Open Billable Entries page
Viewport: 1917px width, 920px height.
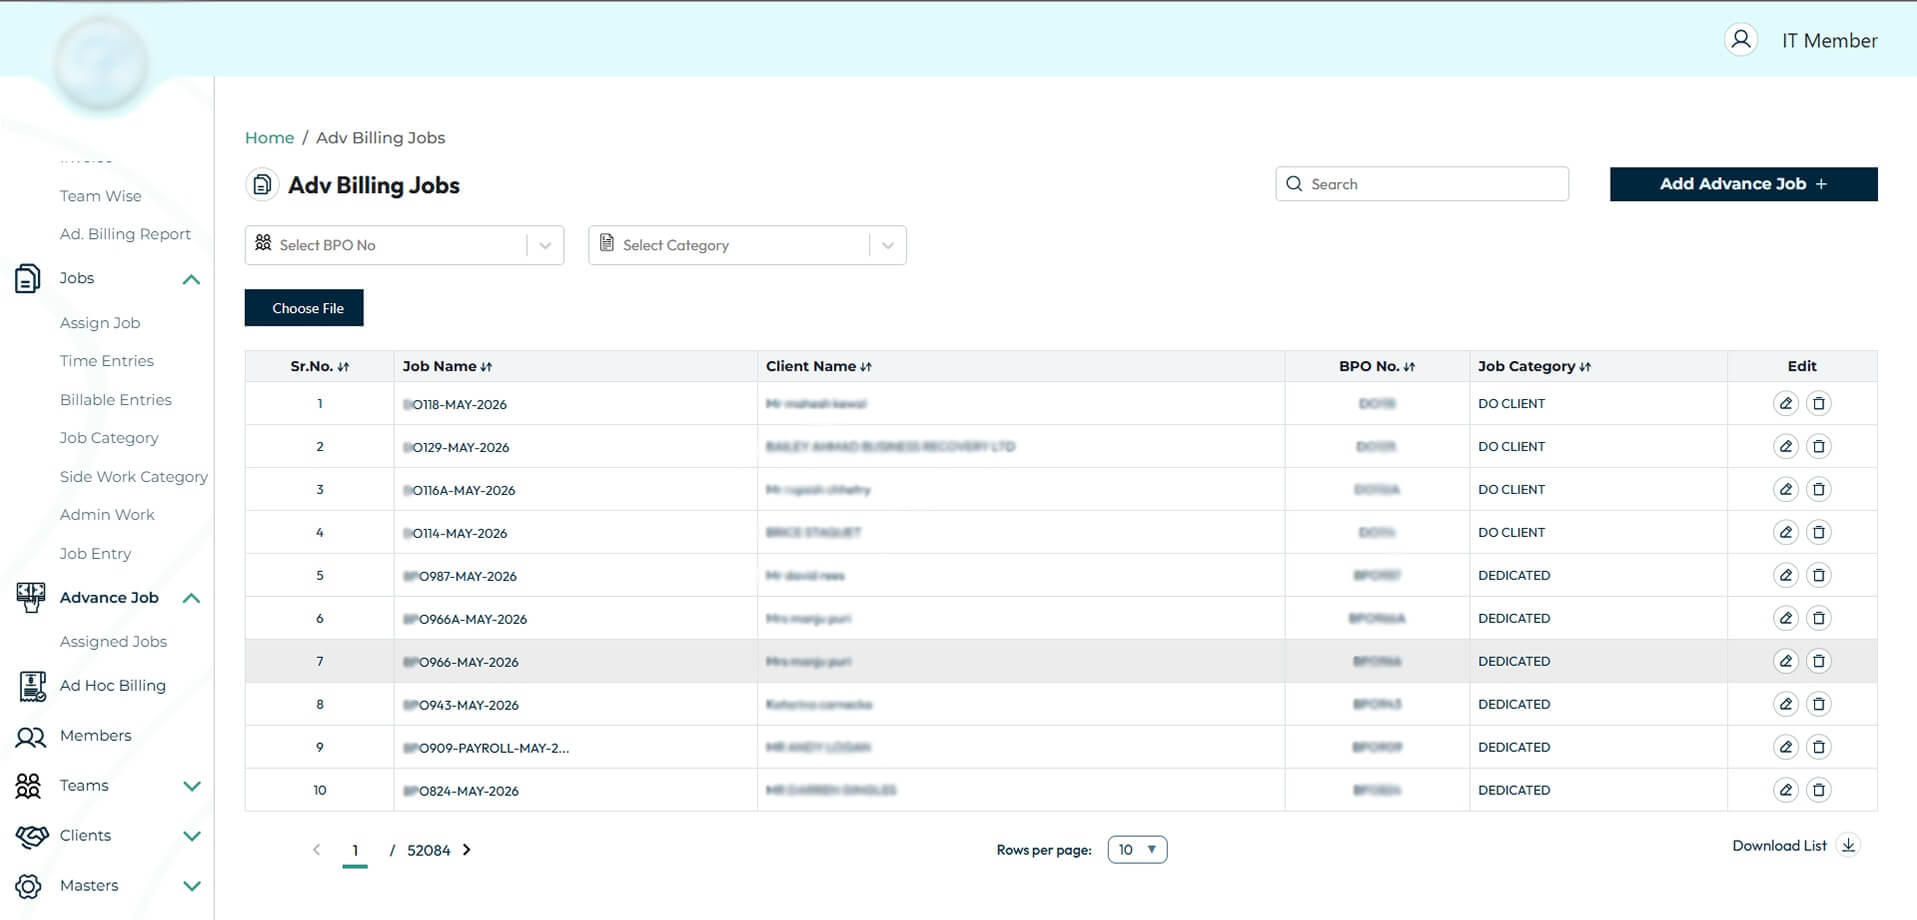pos(116,400)
